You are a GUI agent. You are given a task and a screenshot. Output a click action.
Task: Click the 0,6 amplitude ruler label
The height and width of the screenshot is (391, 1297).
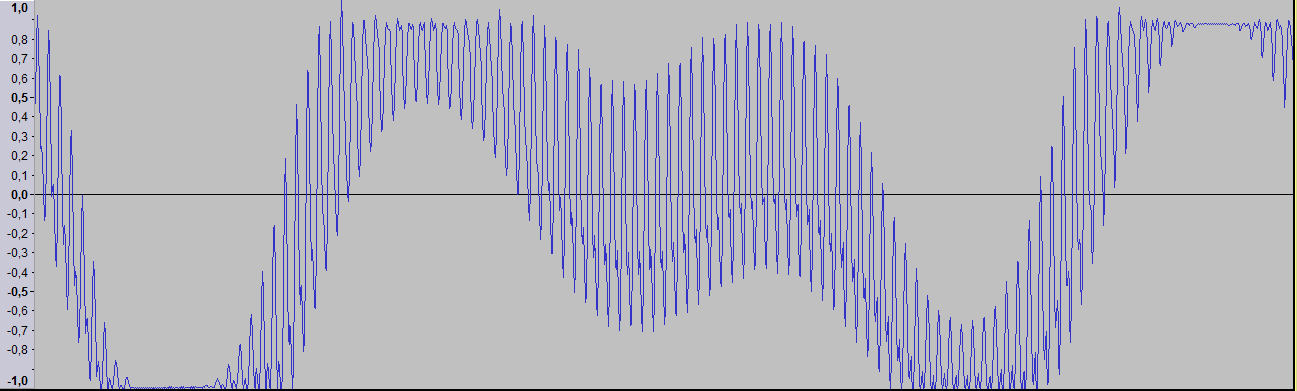coord(20,78)
